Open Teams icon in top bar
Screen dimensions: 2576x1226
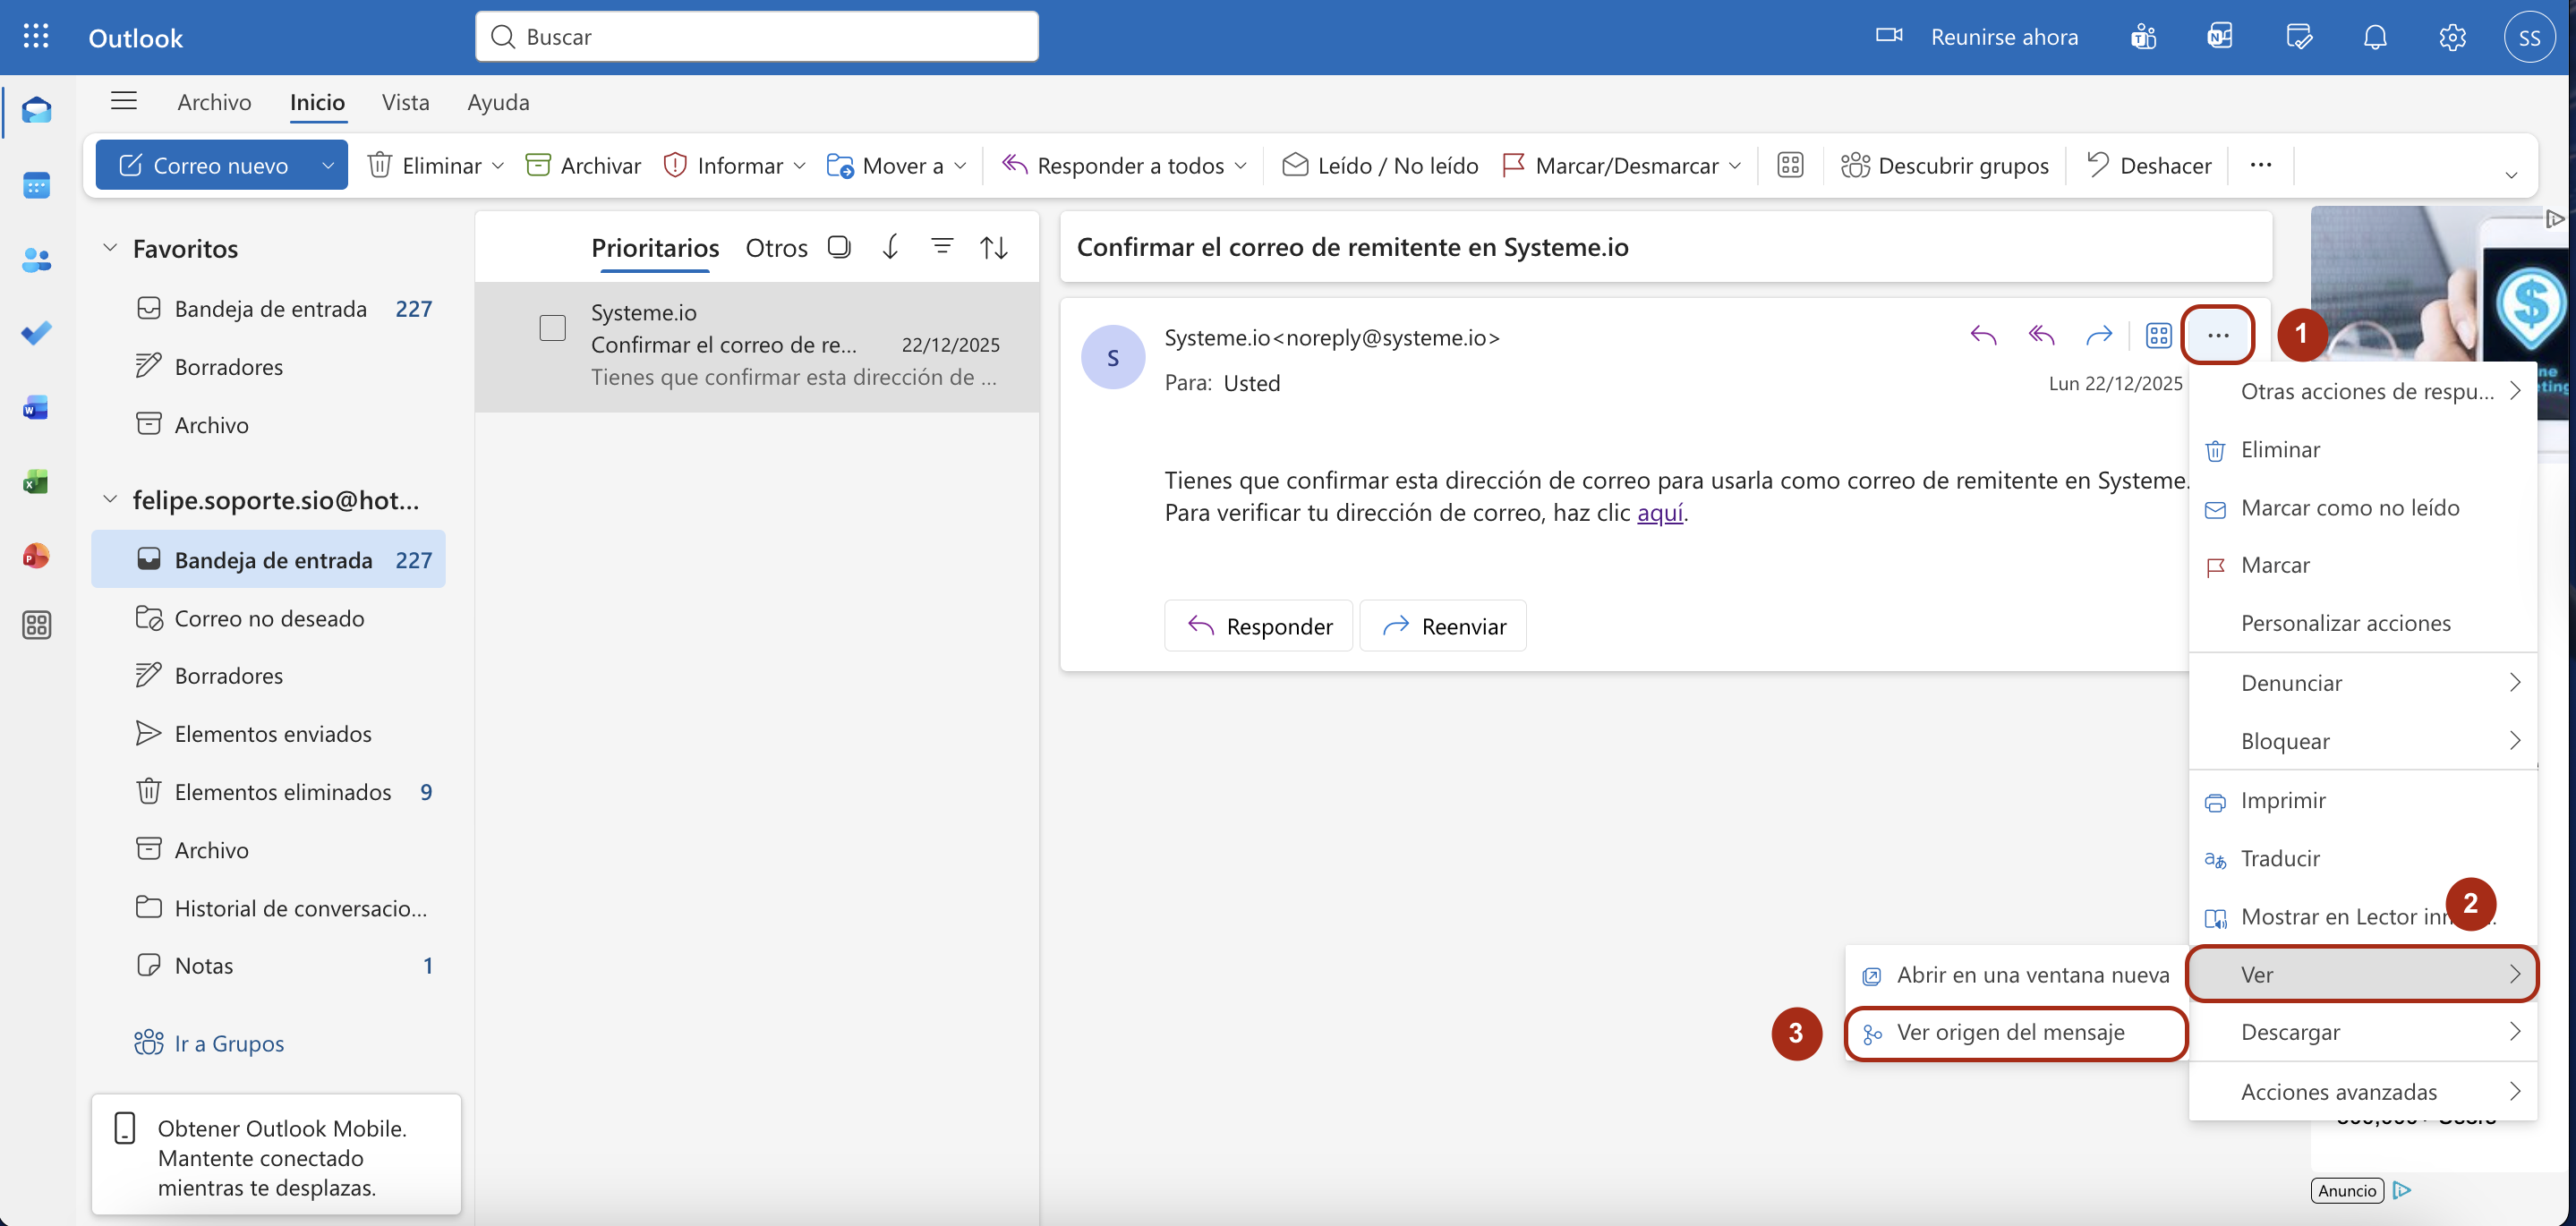(2143, 38)
